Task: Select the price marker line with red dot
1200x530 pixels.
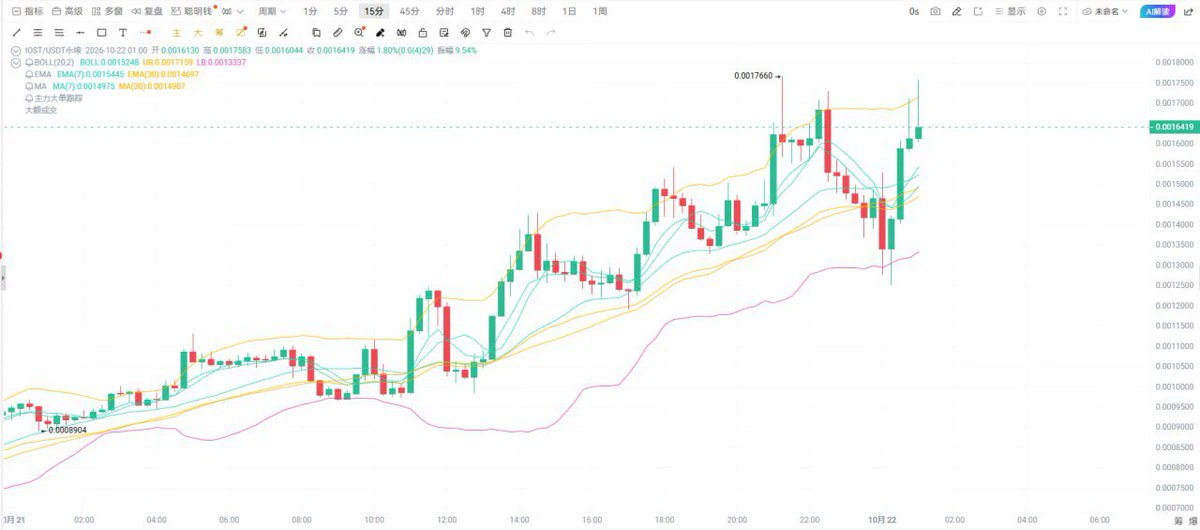Action: click(145, 33)
